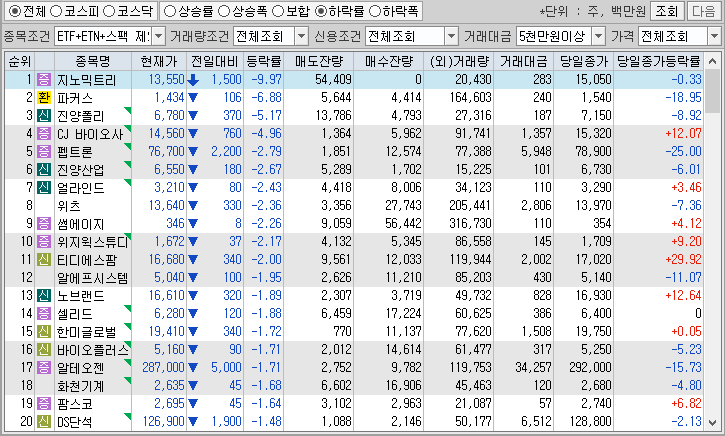This screenshot has height=436, width=725.
Task: Sort by the 현재가 column header
Action: tap(159, 61)
